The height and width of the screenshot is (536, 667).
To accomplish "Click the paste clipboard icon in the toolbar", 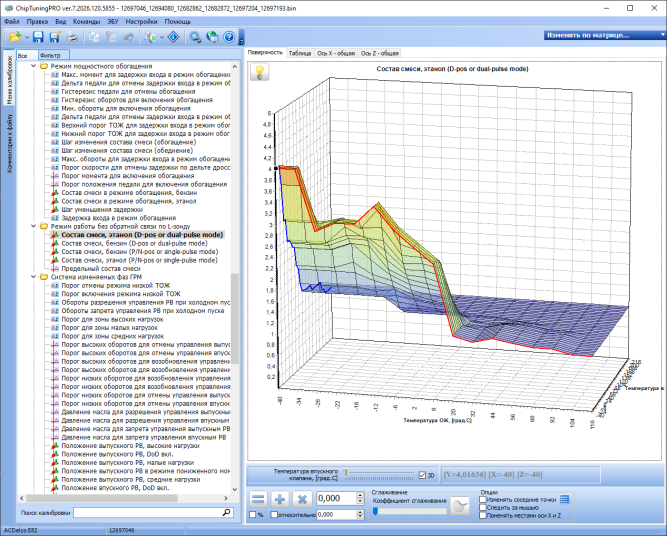I will click(x=111, y=37).
